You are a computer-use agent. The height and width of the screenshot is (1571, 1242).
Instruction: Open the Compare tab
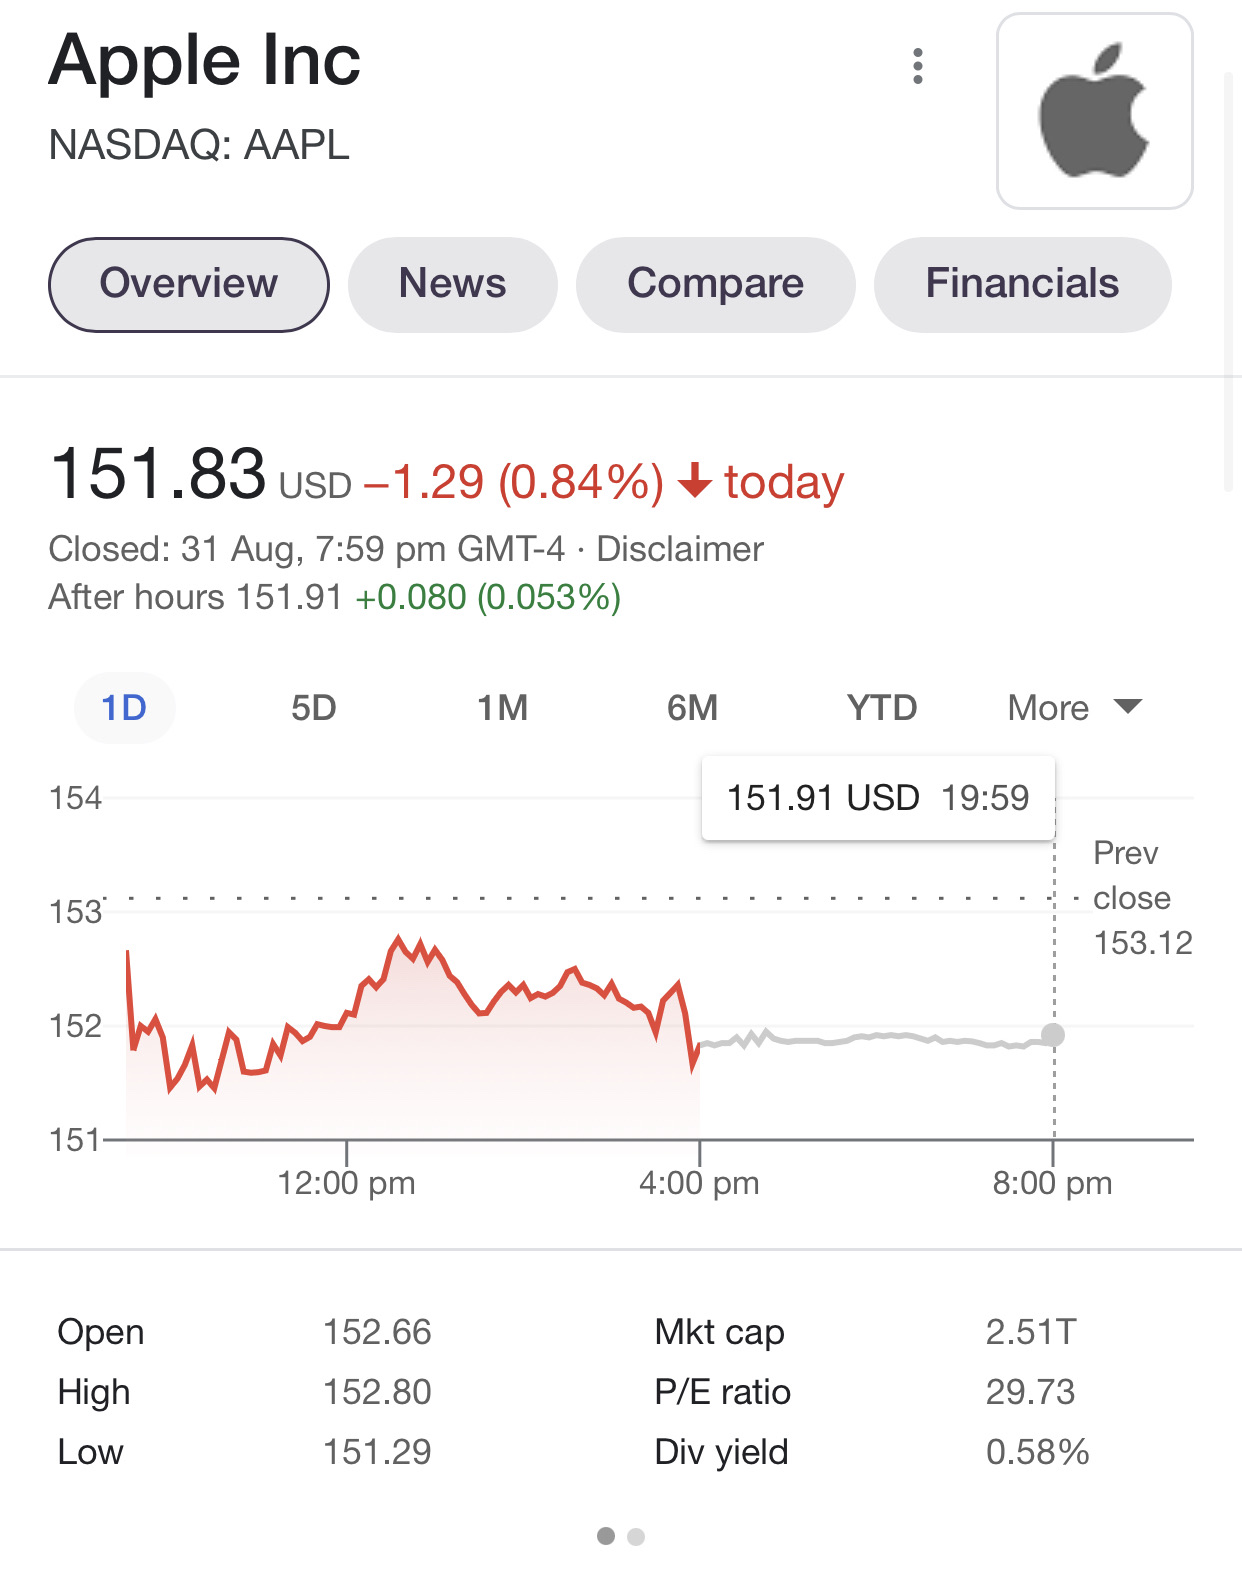[715, 284]
